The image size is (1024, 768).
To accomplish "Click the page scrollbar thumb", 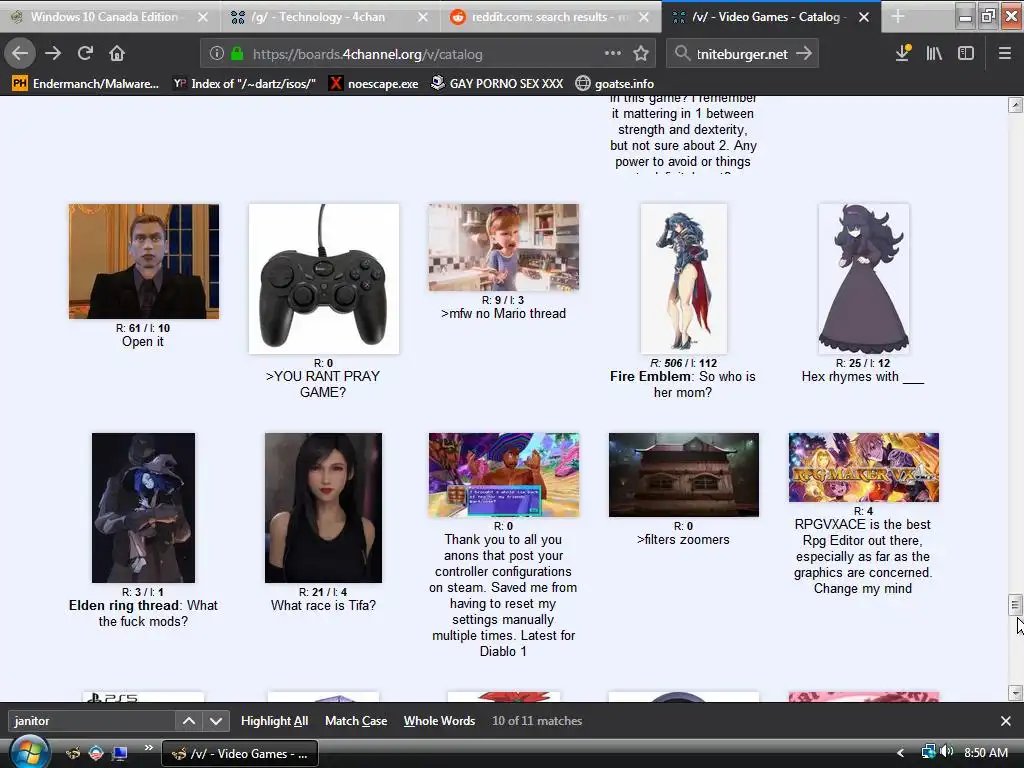I will click(x=1015, y=605).
